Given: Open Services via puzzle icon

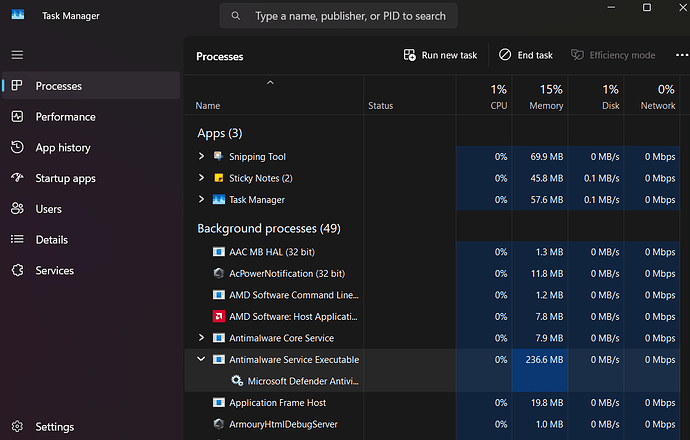Looking at the screenshot, I should [x=17, y=270].
